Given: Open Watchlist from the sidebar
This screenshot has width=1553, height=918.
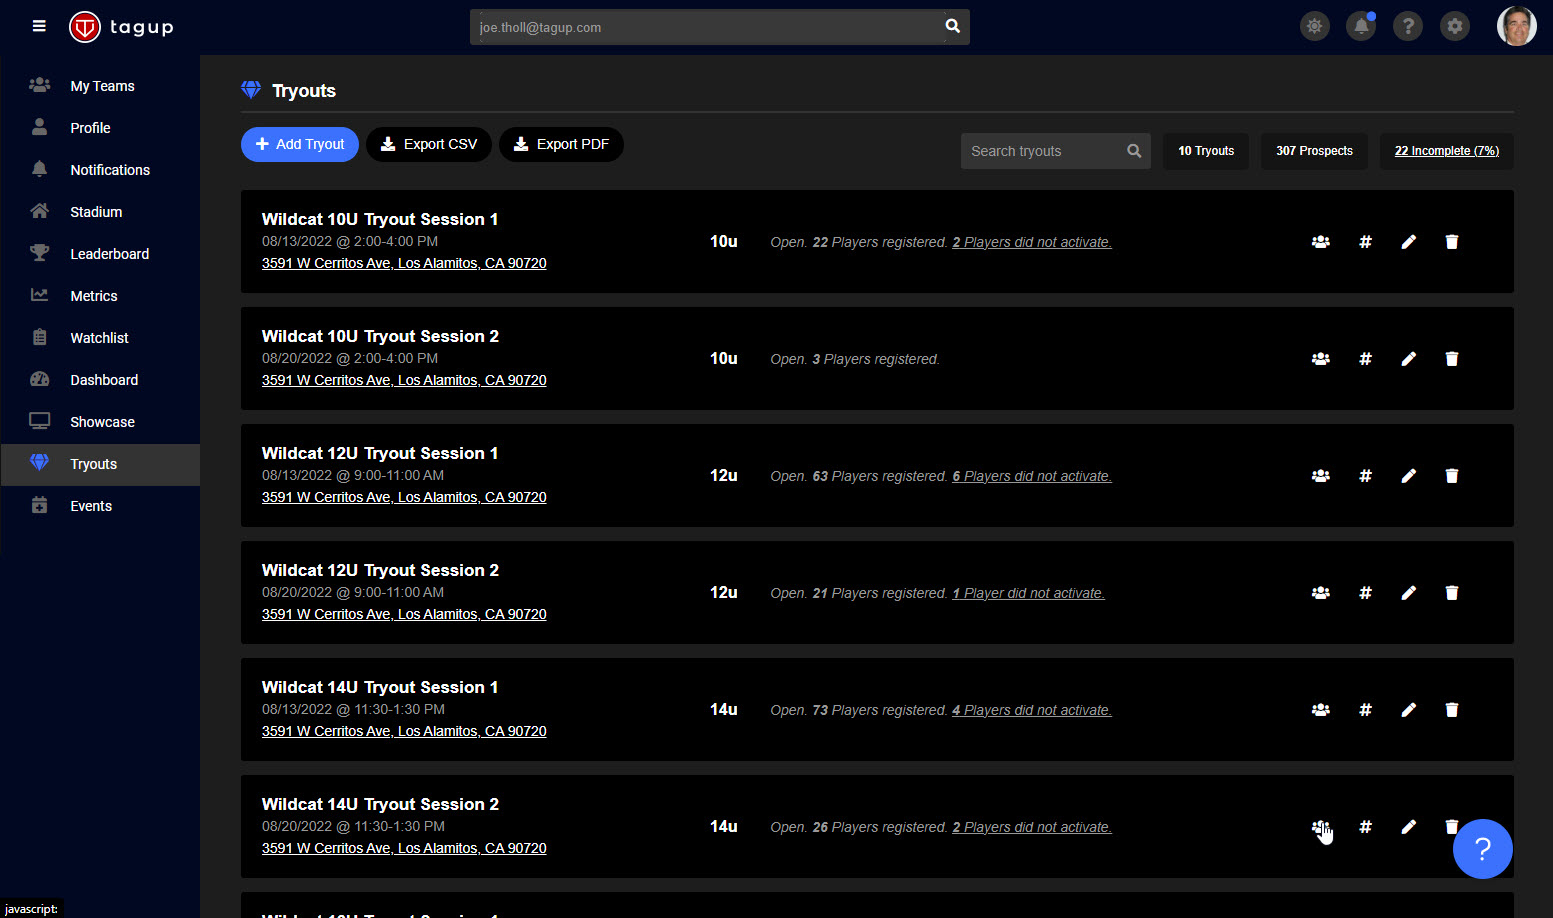Looking at the screenshot, I should click(99, 338).
